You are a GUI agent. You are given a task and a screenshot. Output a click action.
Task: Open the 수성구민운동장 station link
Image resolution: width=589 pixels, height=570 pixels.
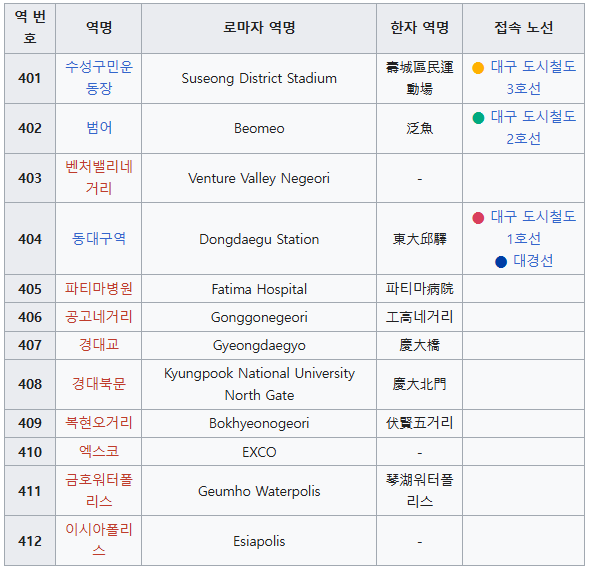tap(99, 78)
